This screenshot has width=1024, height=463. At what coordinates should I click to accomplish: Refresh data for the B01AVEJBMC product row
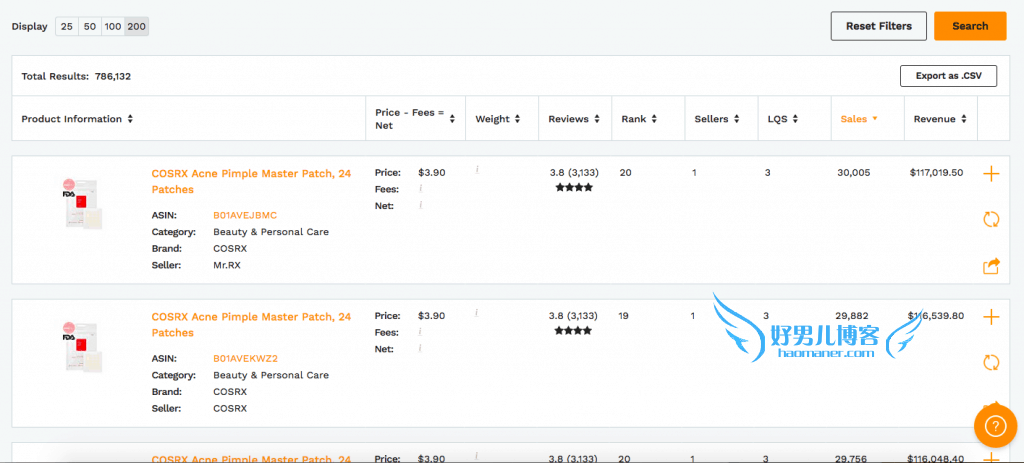991,219
